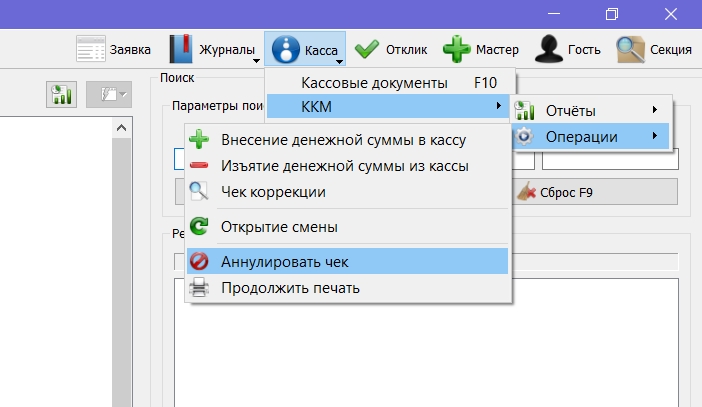Click the Касса toolbar button
702x407 pixels.
pos(304,49)
